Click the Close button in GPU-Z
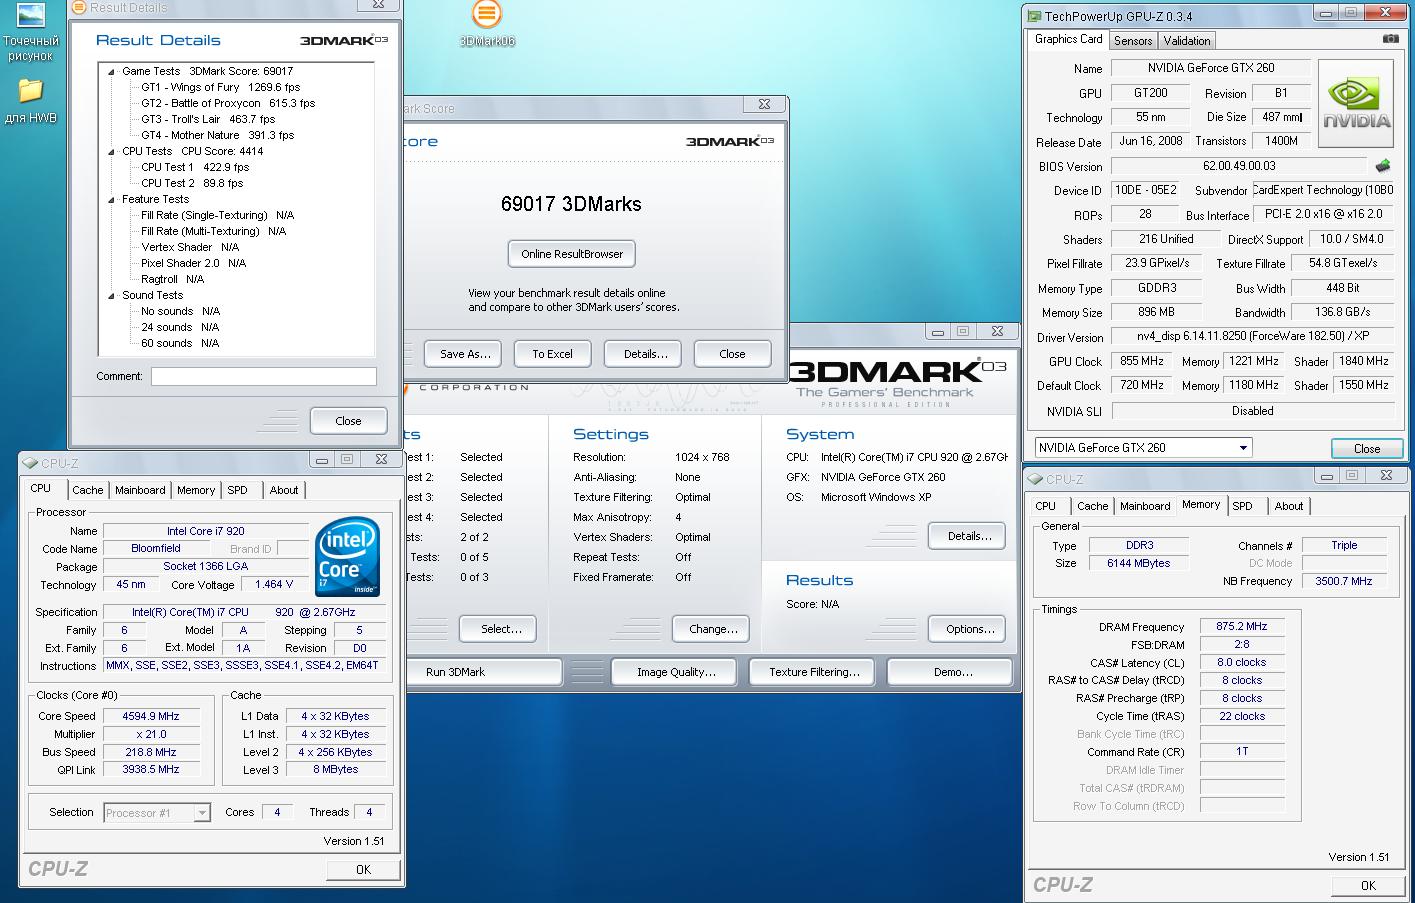Screen dimensions: 1415x903 (1366, 448)
